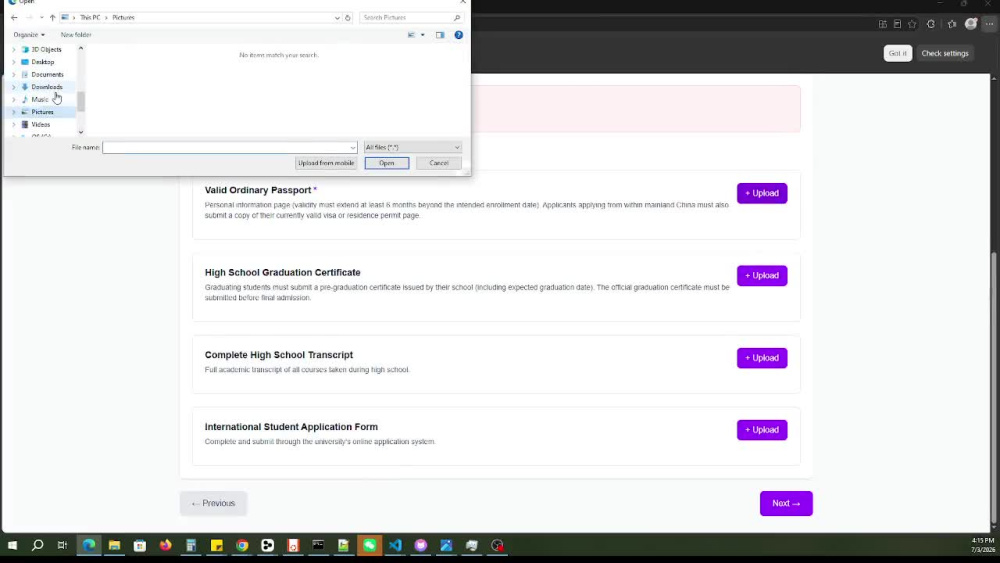Open Firefox from taskbar
This screenshot has height=563, width=1000.
point(165,545)
